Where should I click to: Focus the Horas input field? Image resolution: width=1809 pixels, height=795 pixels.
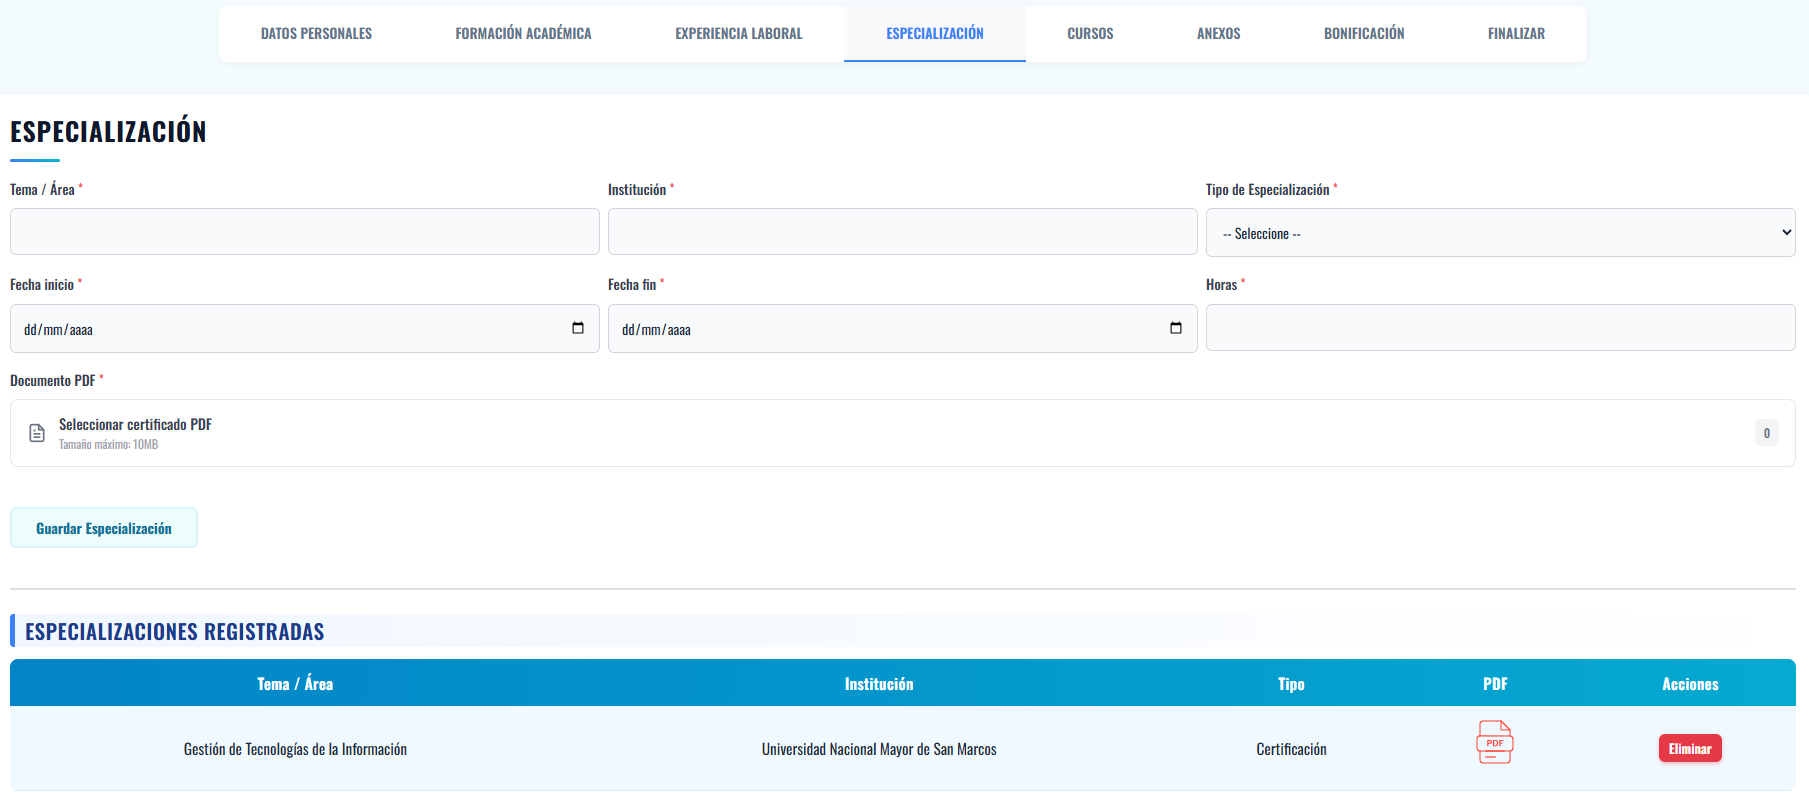[1500, 328]
